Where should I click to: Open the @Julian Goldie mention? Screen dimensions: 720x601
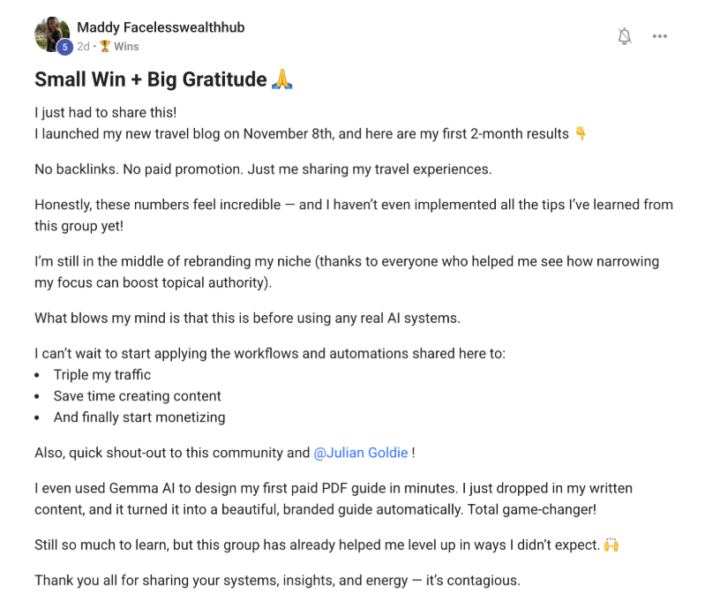[361, 452]
